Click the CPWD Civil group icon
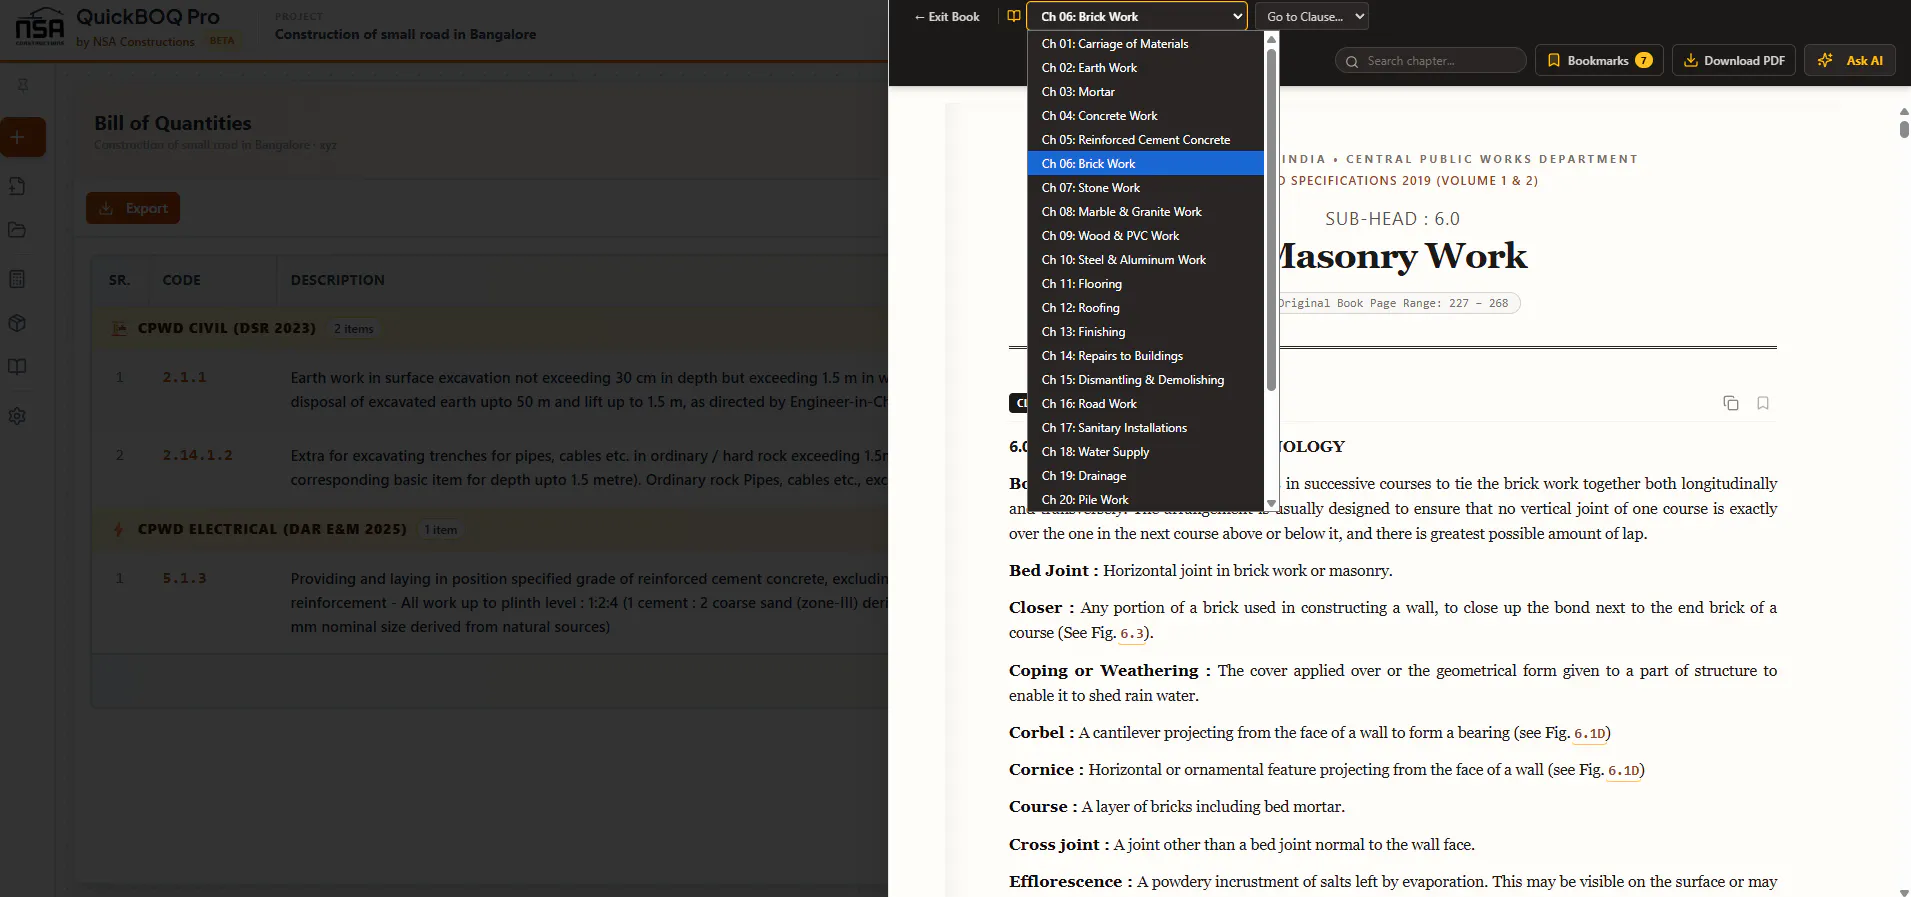 [x=119, y=329]
